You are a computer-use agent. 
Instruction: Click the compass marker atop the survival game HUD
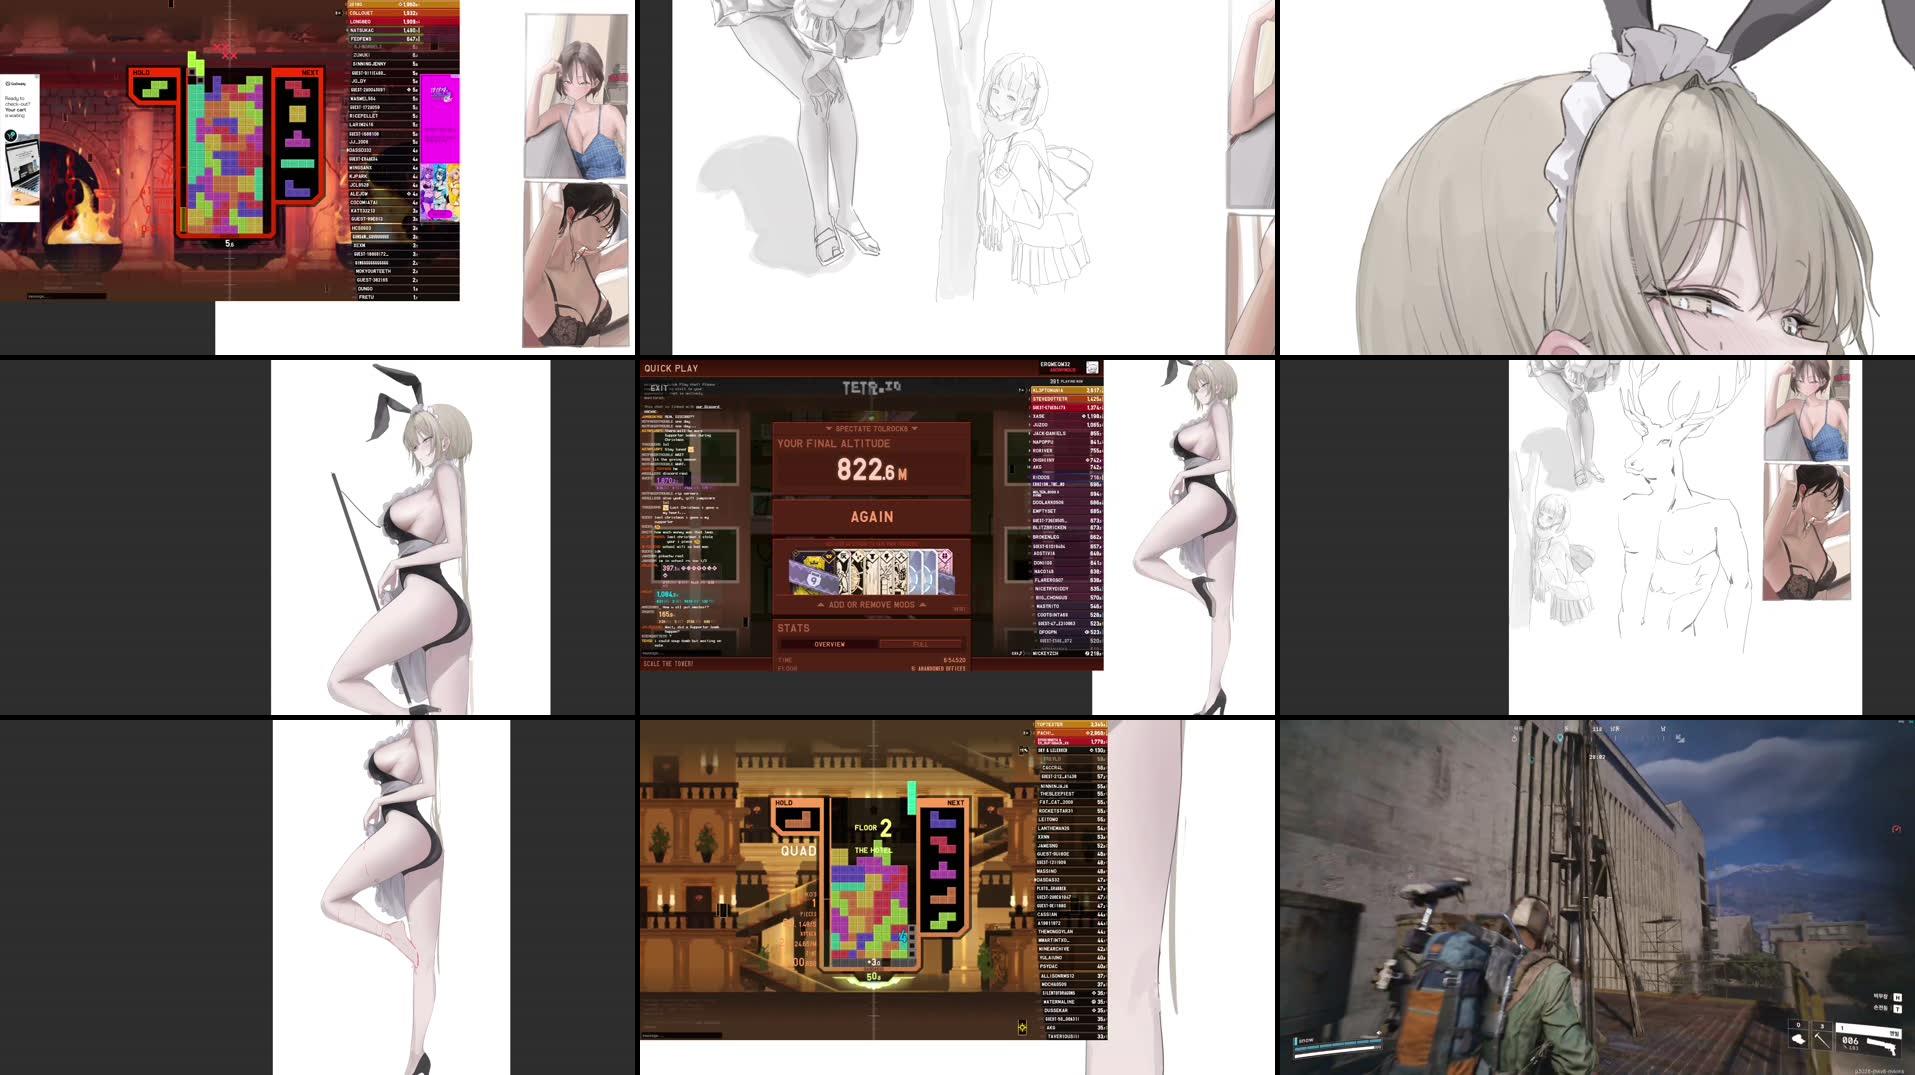pos(1560,738)
